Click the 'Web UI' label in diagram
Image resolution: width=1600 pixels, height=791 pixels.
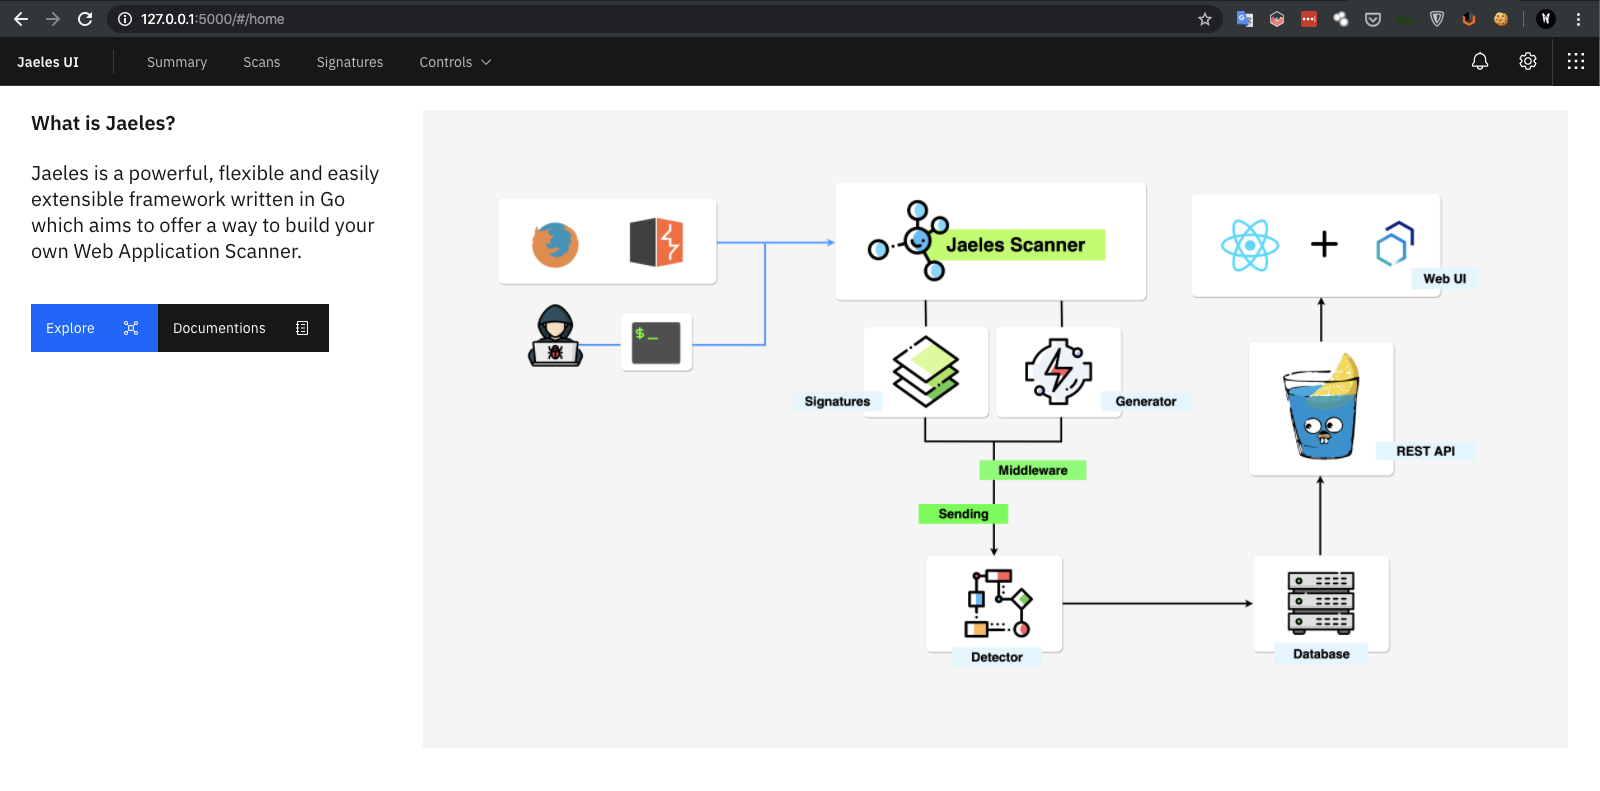(x=1444, y=279)
